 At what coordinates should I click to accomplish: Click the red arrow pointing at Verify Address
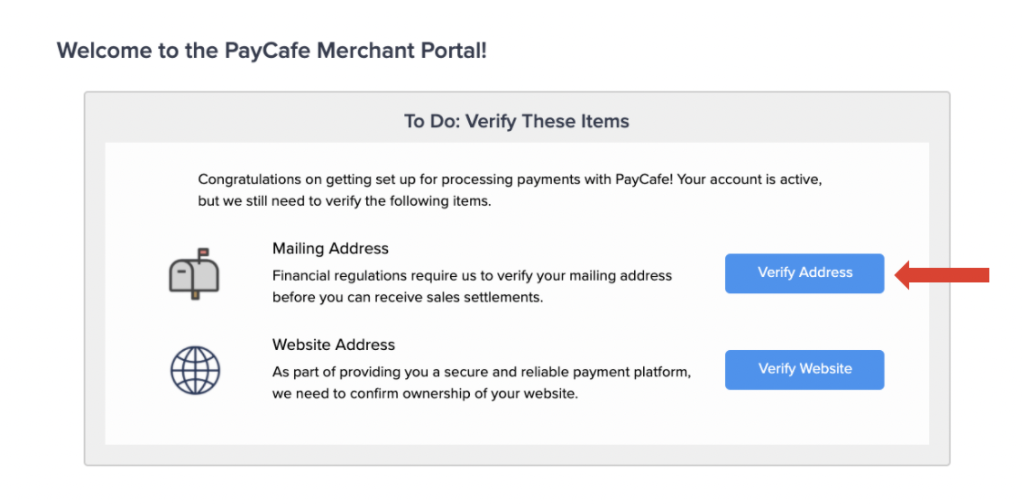(942, 275)
